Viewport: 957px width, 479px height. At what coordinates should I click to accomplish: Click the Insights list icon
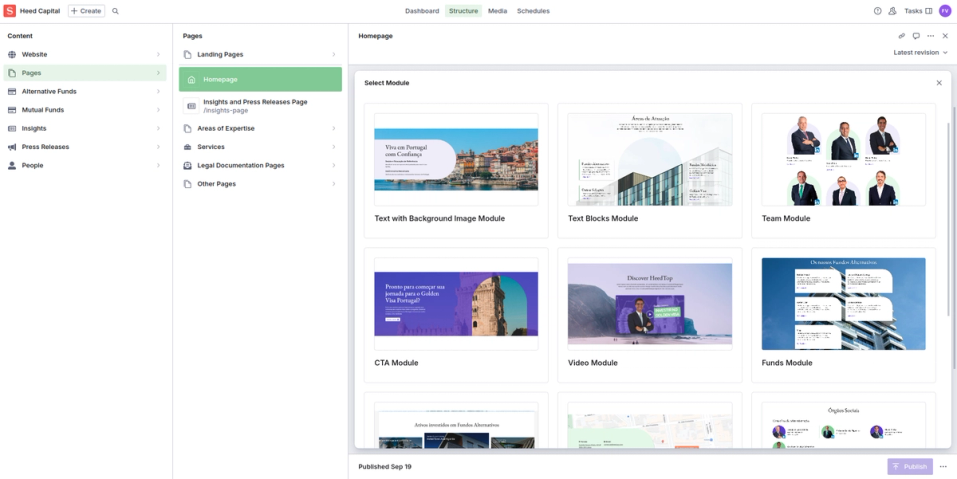[x=12, y=128]
